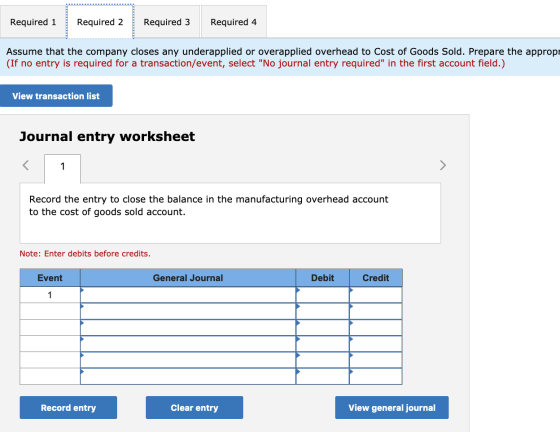
Task: Click the Debit field in the fourth row
Action: point(322,344)
